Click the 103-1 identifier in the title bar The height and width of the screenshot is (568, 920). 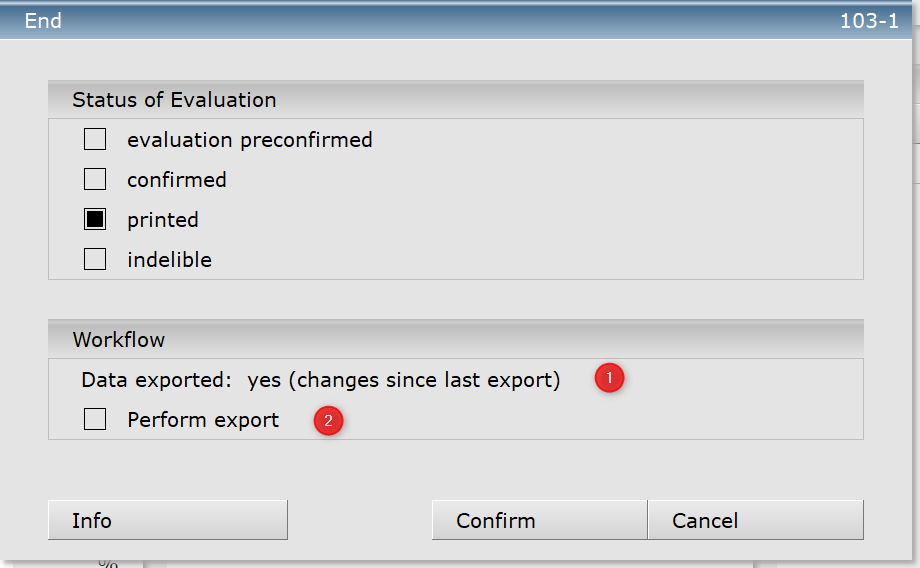point(868,21)
